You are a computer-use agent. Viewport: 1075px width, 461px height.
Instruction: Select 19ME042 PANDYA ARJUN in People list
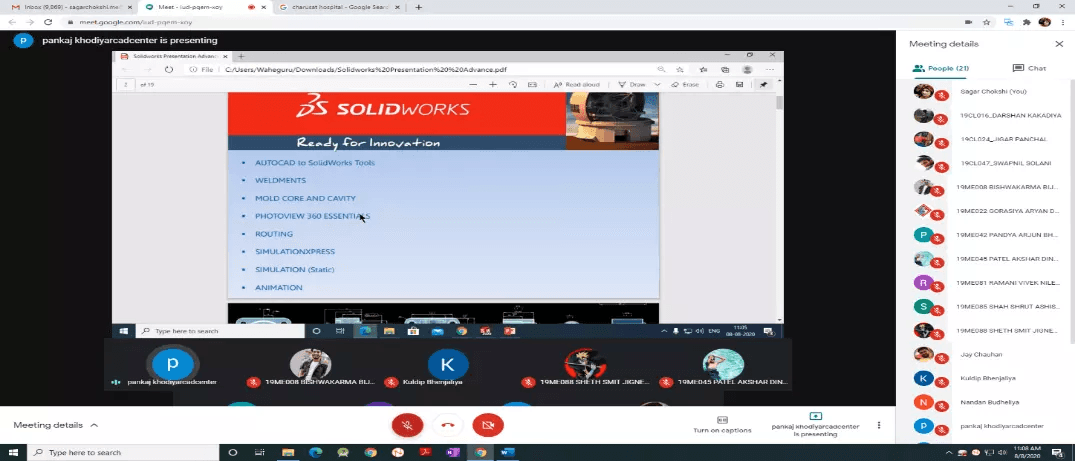point(985,235)
